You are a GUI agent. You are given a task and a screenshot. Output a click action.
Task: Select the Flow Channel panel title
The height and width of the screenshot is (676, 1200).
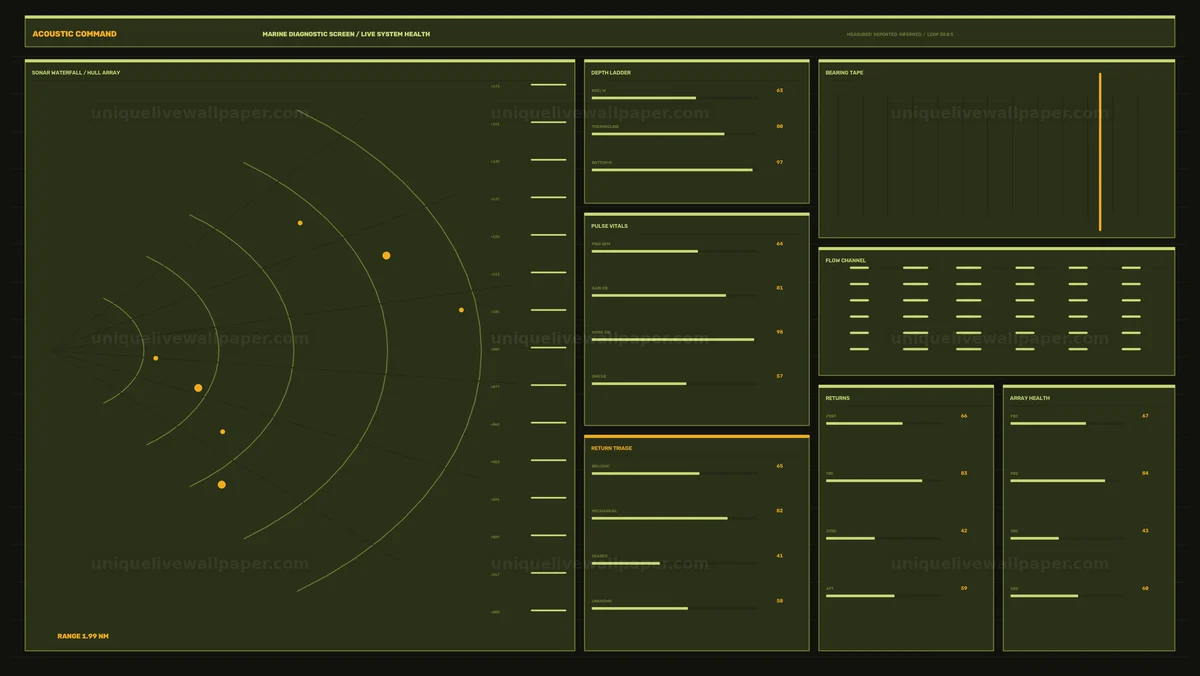(x=846, y=261)
